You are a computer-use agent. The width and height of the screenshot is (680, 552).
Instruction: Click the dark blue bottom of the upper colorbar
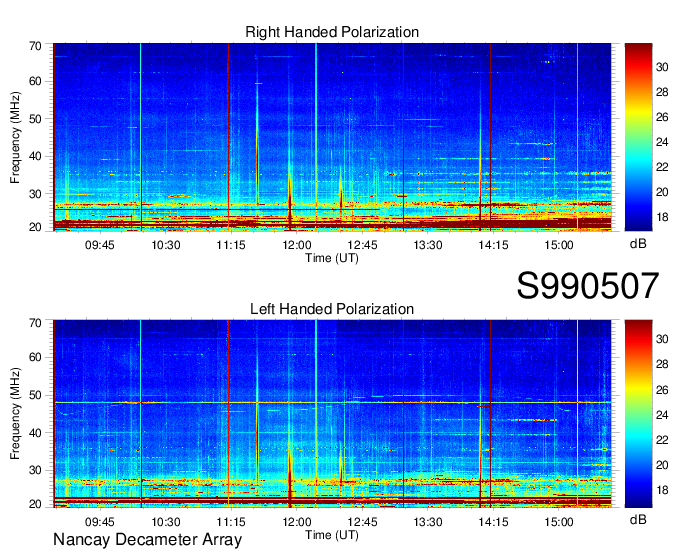click(638, 222)
